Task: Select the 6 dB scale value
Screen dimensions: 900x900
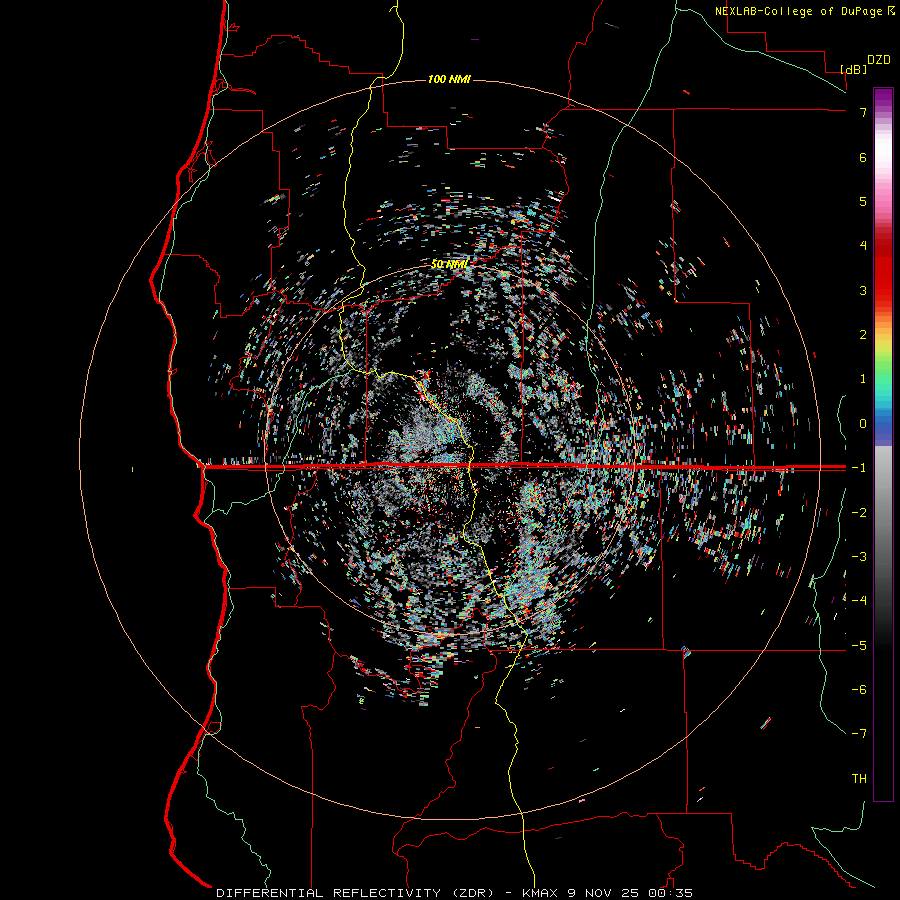Action: tap(863, 157)
